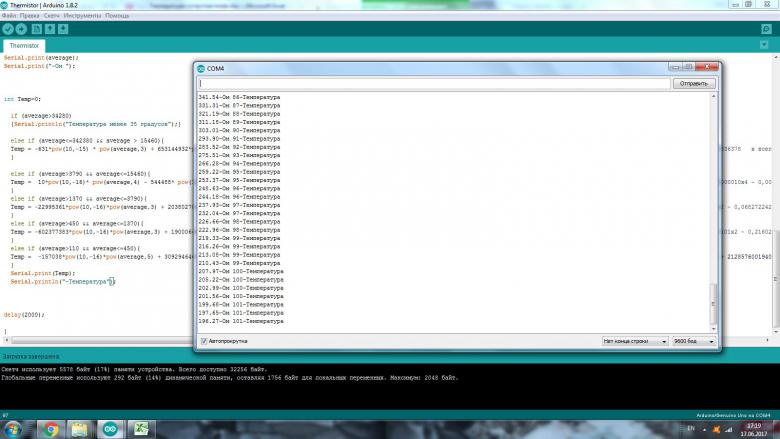This screenshot has height=439, width=780.
Task: Click the line 207.97-Ом 100-Температура
Action: (241, 271)
